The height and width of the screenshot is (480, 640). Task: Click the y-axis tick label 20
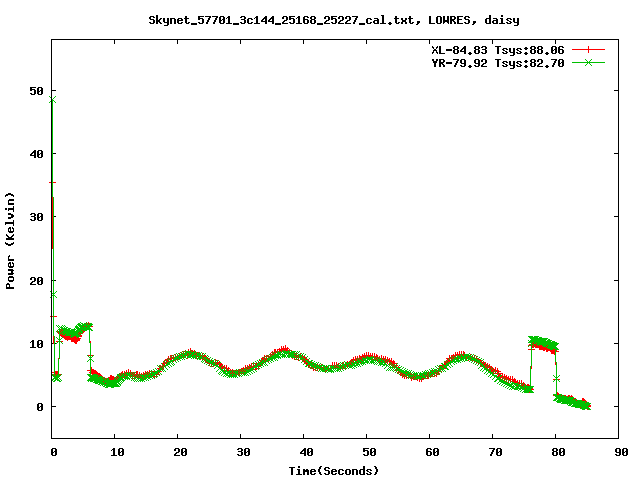coord(36,281)
